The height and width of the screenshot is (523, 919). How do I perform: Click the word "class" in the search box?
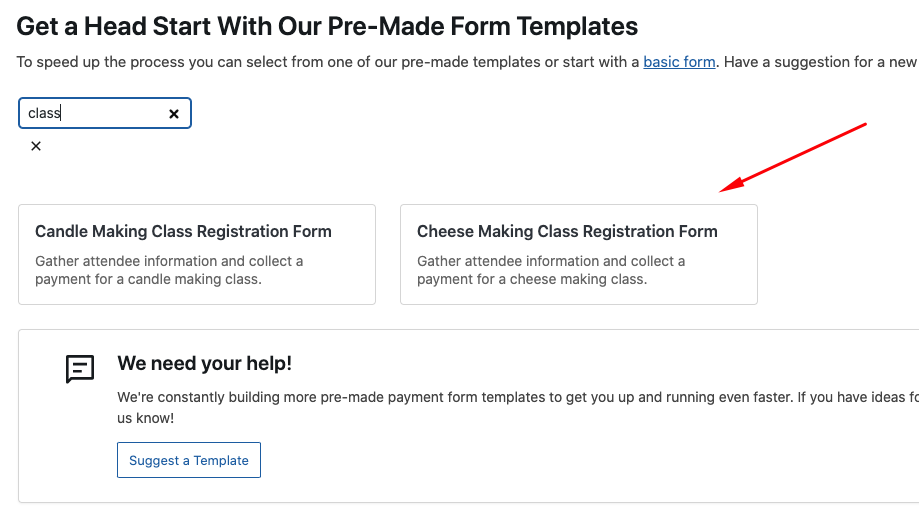[44, 114]
